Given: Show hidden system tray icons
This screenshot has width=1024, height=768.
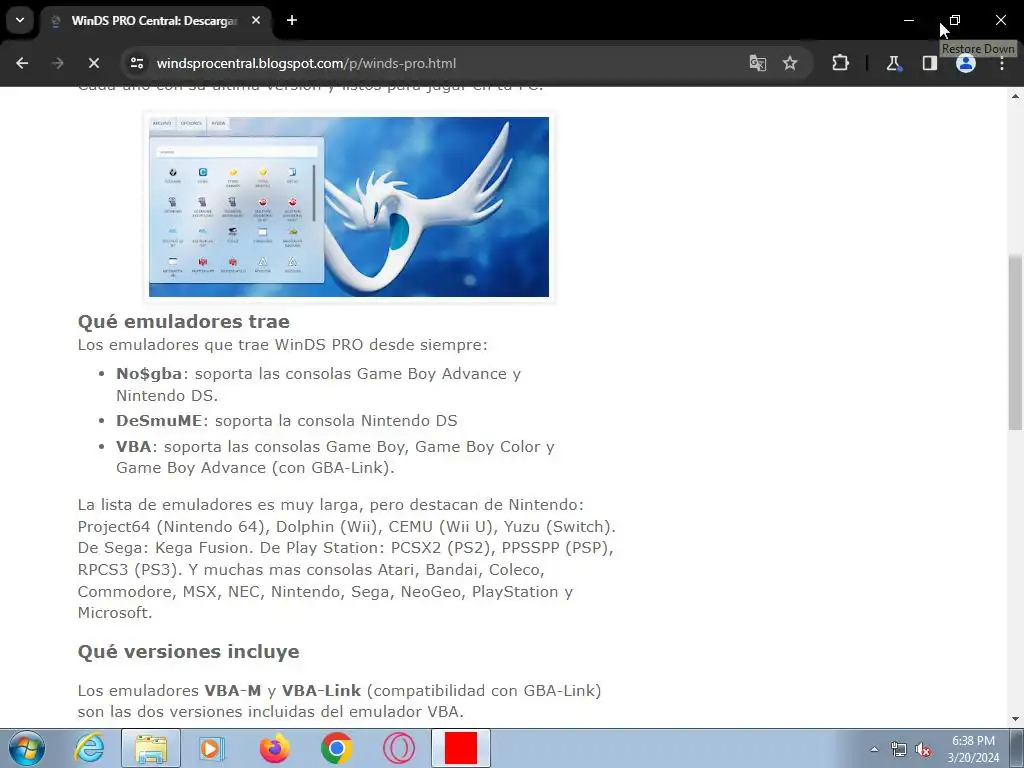Looking at the screenshot, I should [874, 749].
